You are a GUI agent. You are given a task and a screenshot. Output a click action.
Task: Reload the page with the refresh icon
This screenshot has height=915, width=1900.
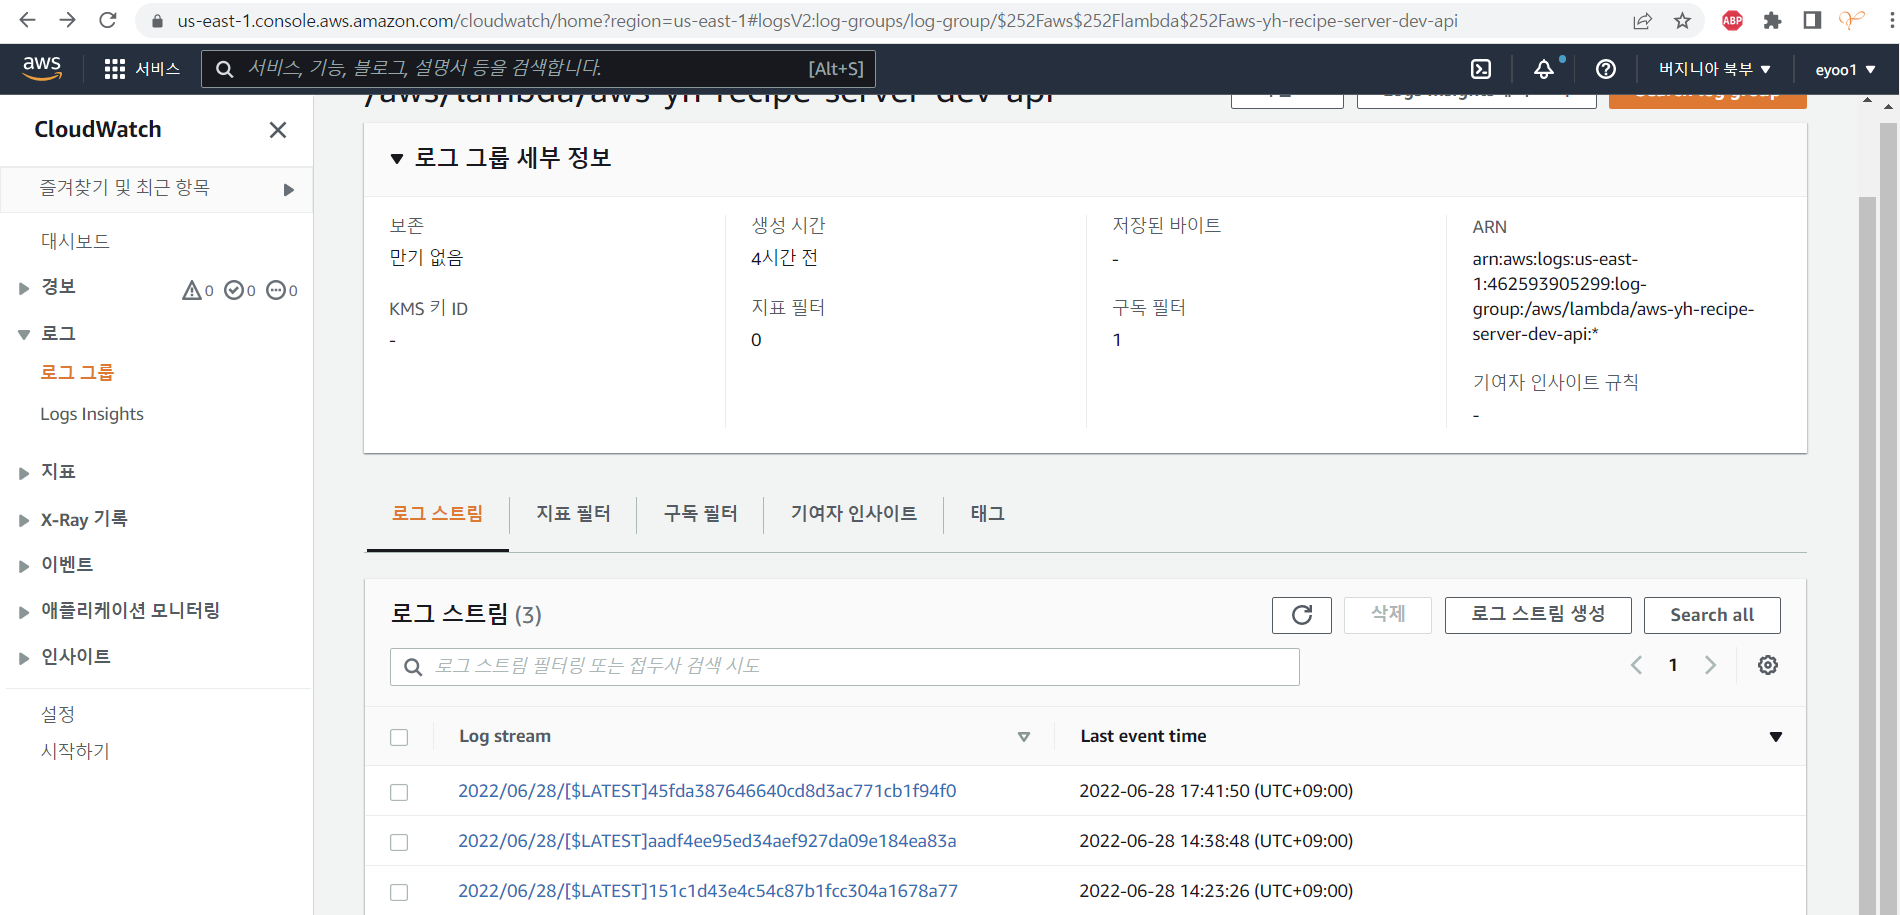[x=108, y=20]
